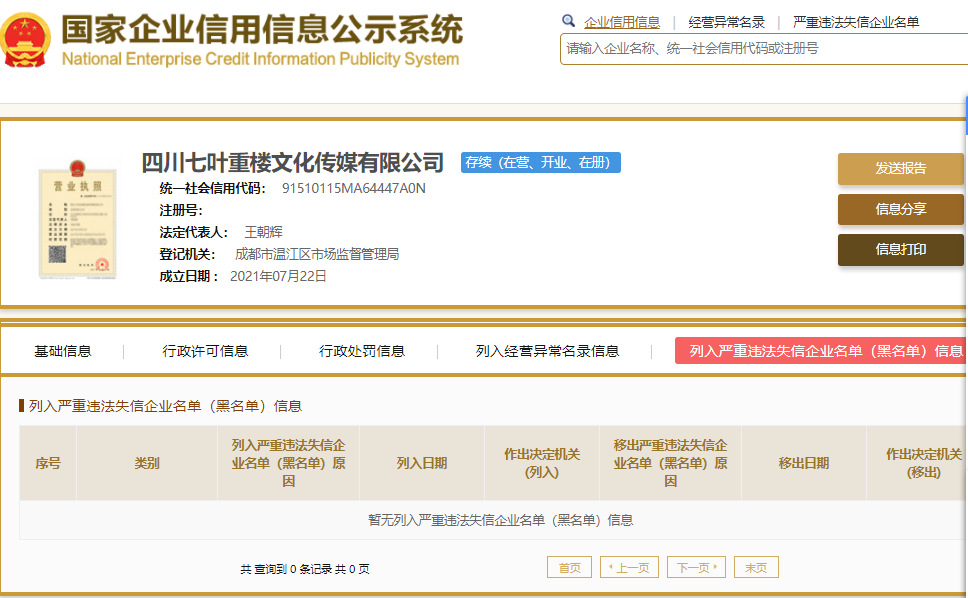This screenshot has width=968, height=598.
Task: Click the 列入严重违法失信企业名单（黑名单）原因 column header
Action: 288,463
